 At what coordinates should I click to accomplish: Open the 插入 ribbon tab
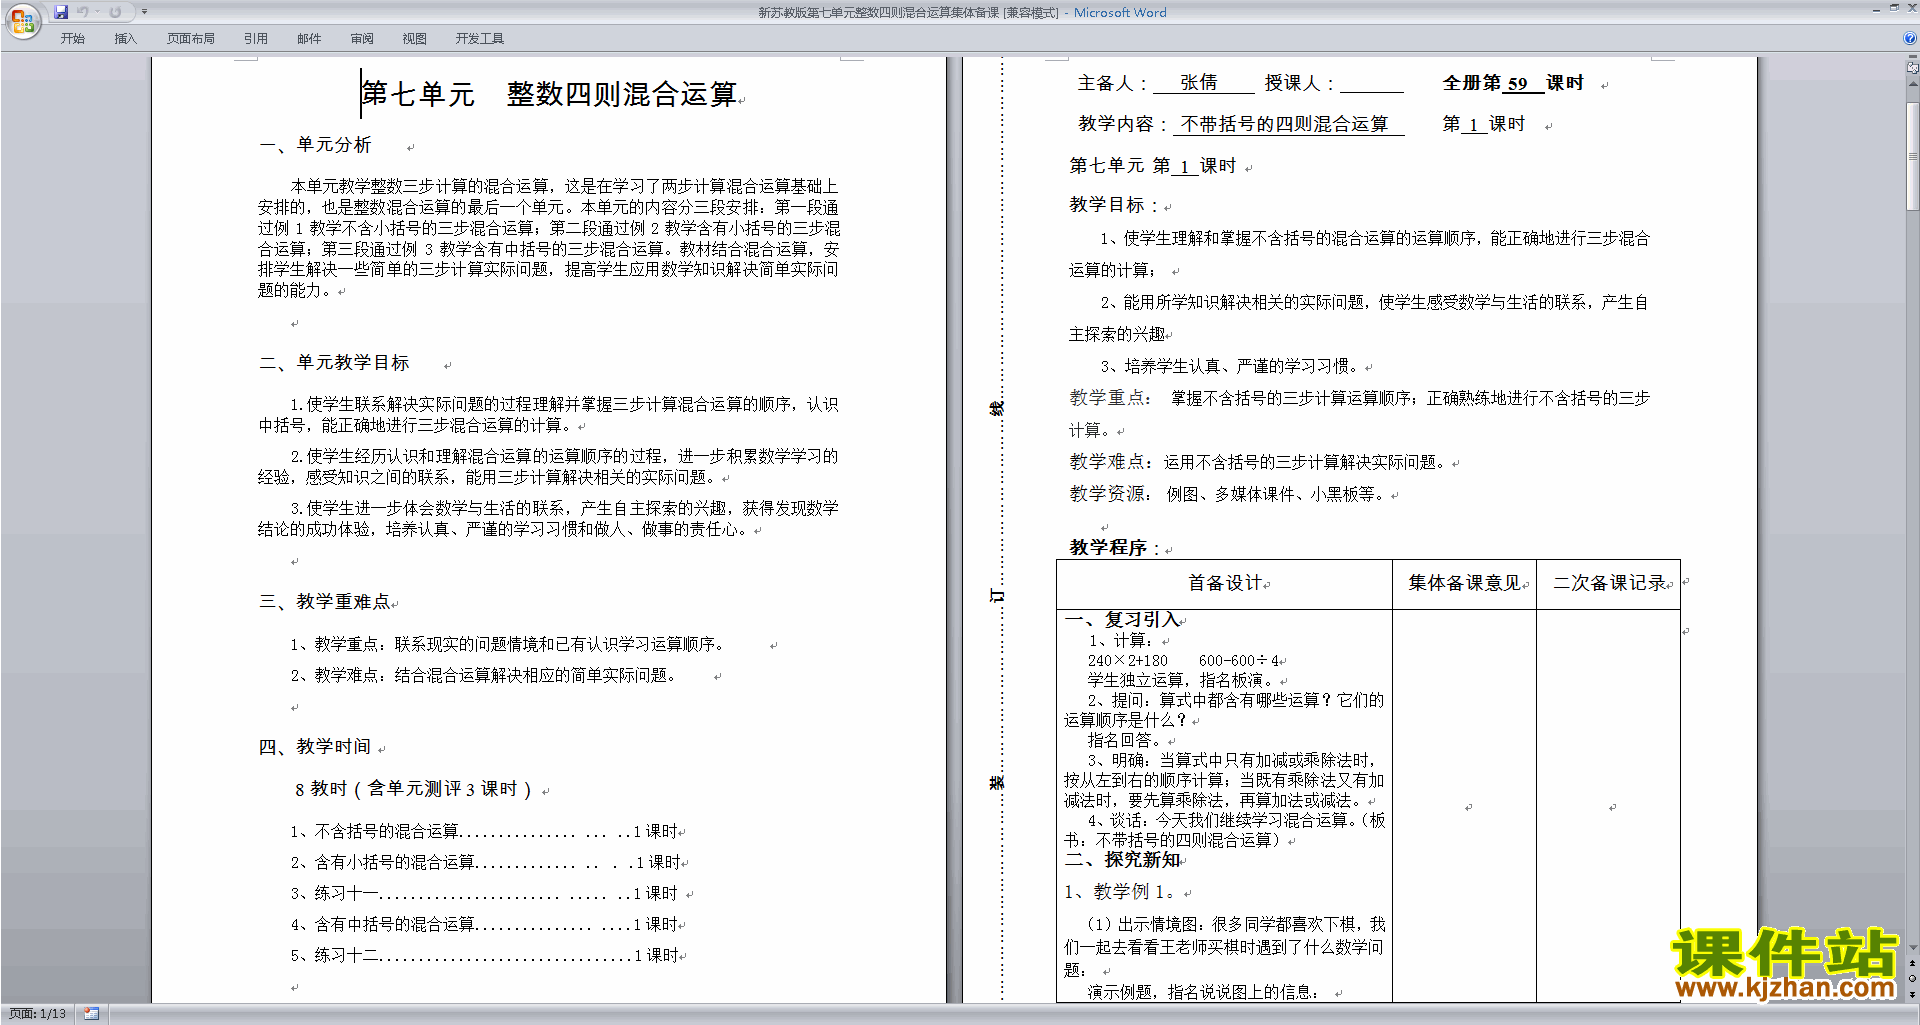(x=125, y=39)
